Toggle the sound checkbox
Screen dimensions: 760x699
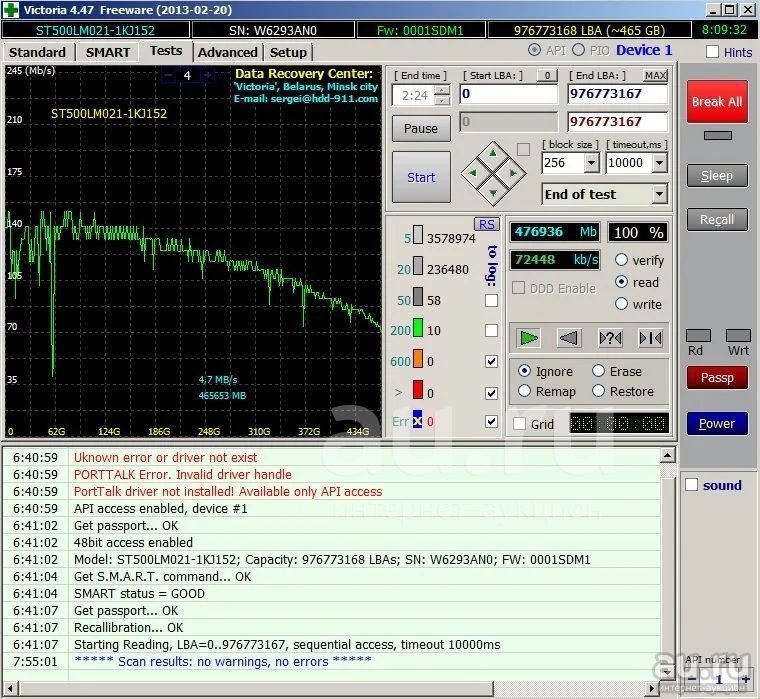click(692, 485)
